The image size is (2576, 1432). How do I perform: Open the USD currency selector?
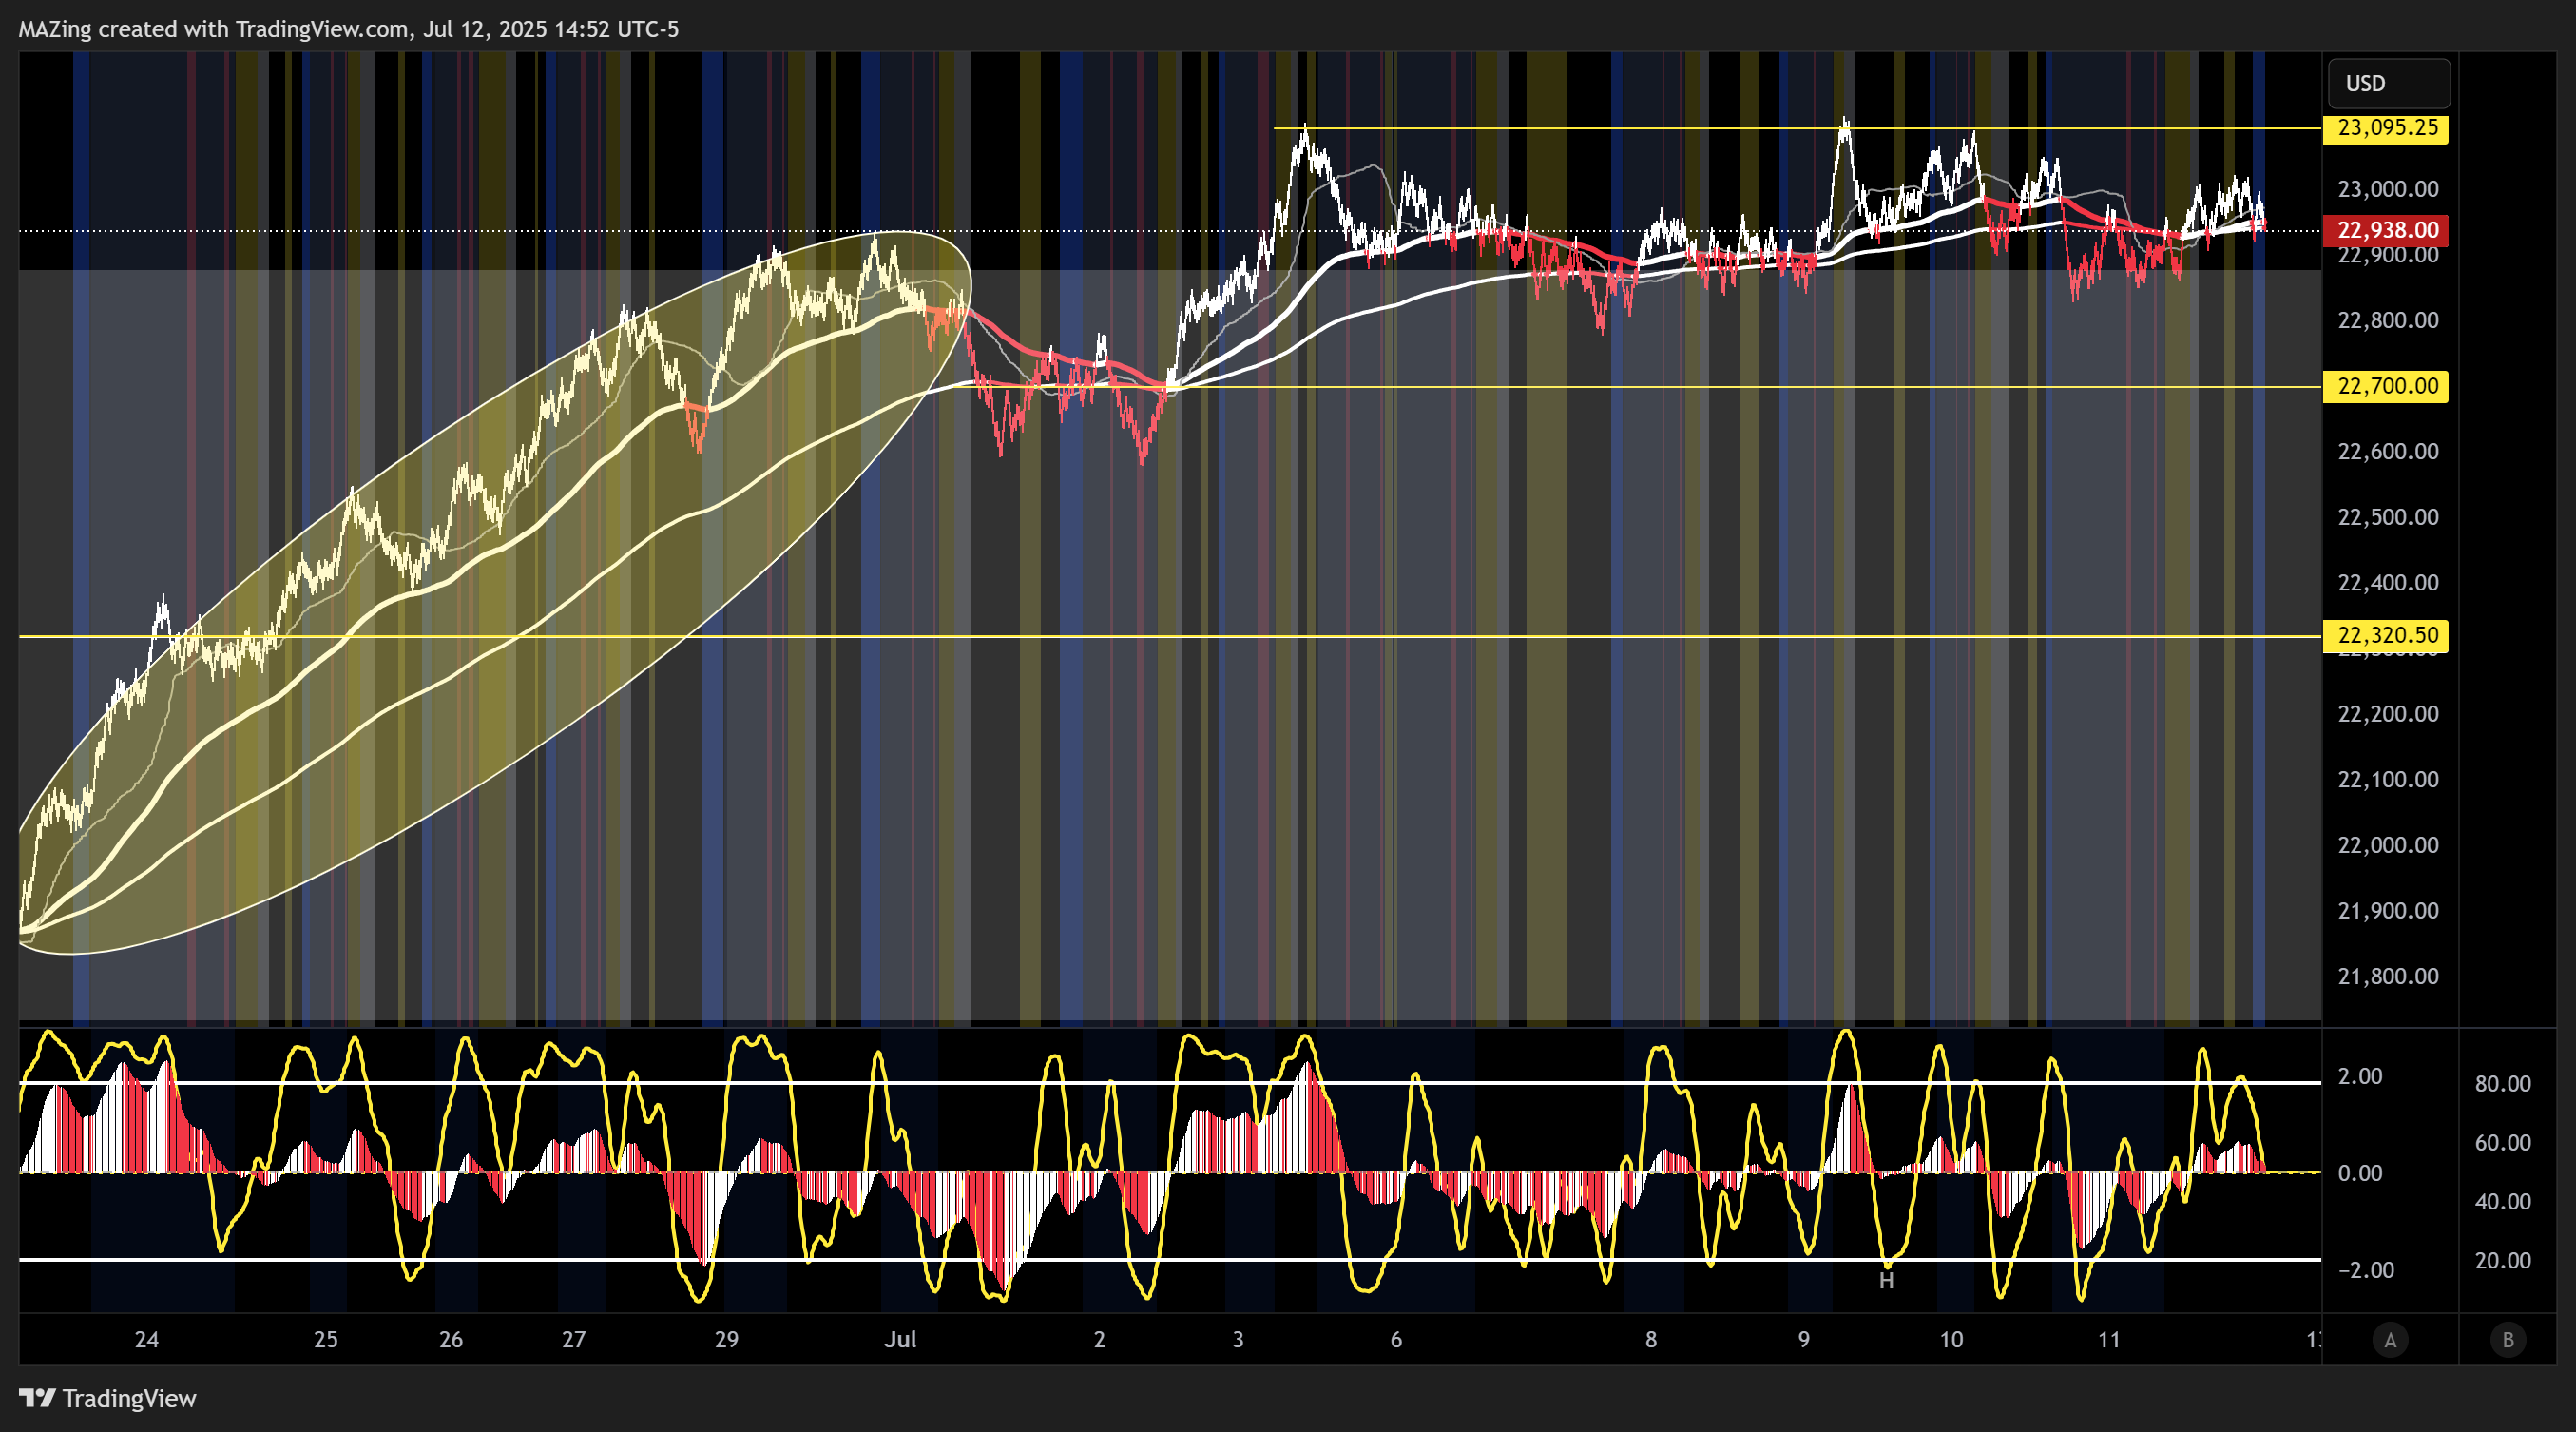(2389, 84)
